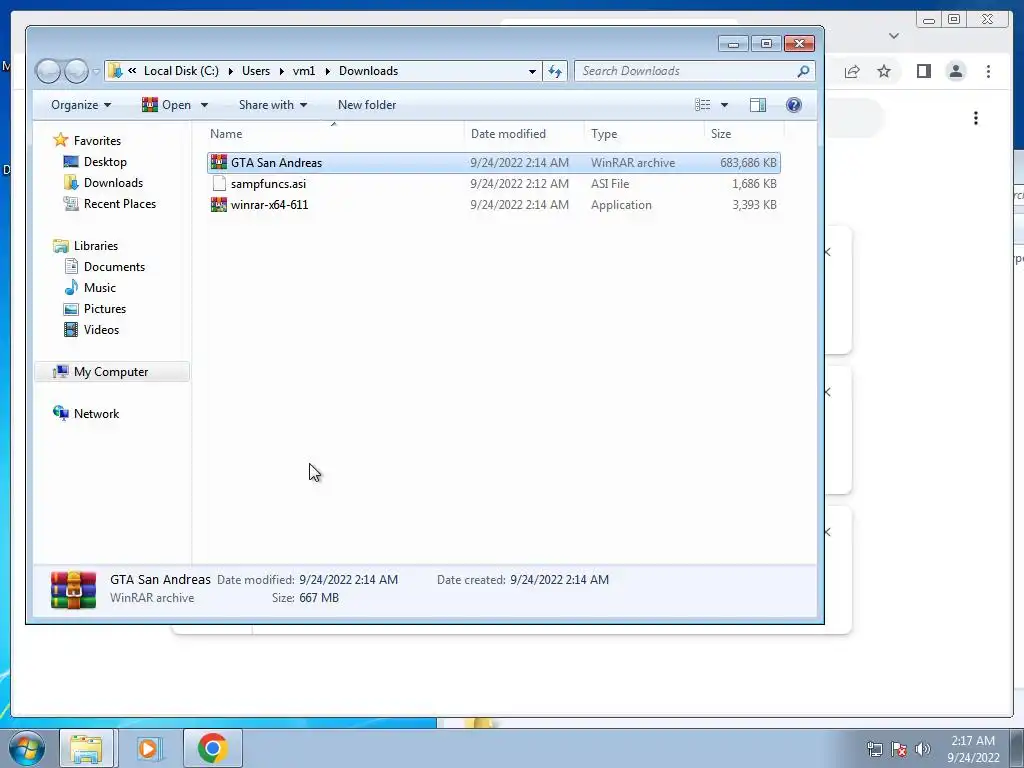
Task: Open Pictures library in navigation pane
Action: click(104, 308)
